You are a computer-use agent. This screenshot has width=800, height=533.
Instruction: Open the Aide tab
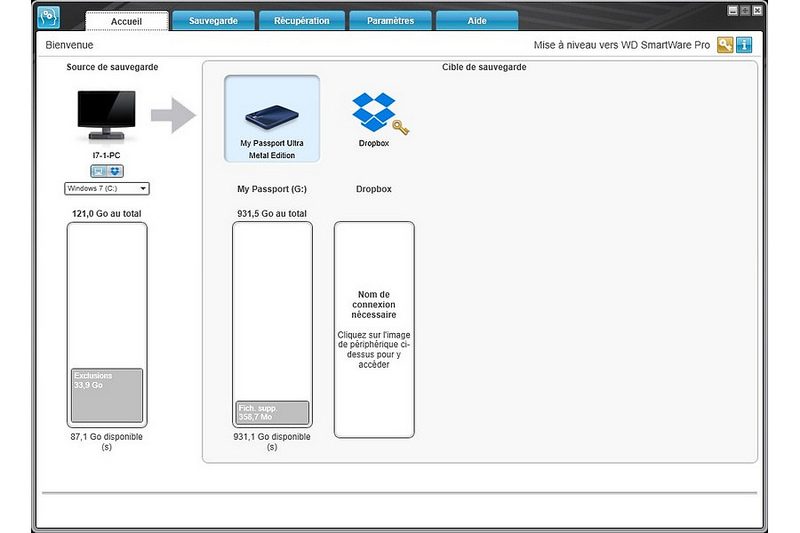click(x=477, y=21)
